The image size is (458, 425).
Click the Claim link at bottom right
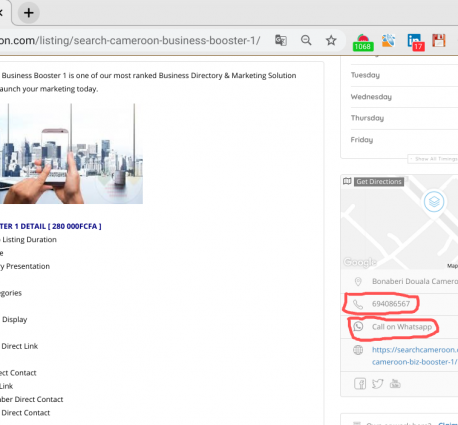[448, 423]
